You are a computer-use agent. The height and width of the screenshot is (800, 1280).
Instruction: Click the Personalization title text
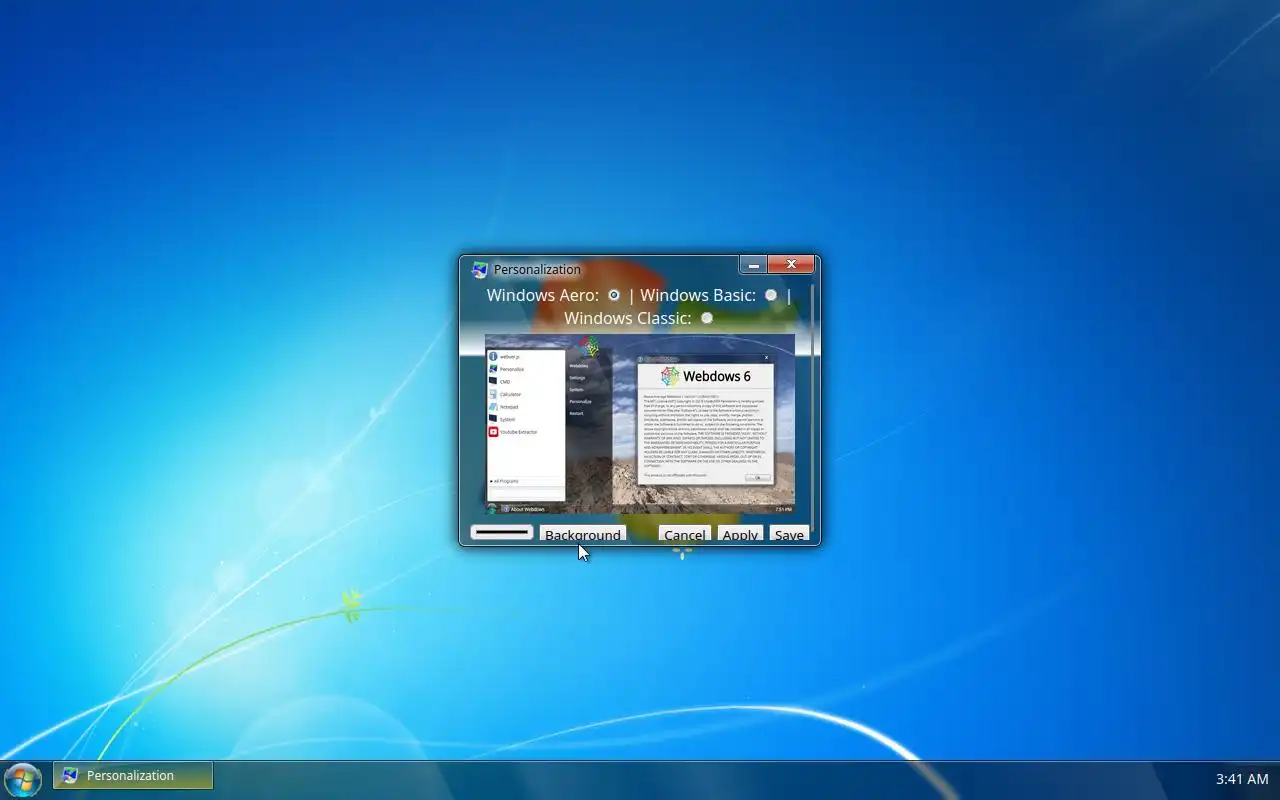537,269
